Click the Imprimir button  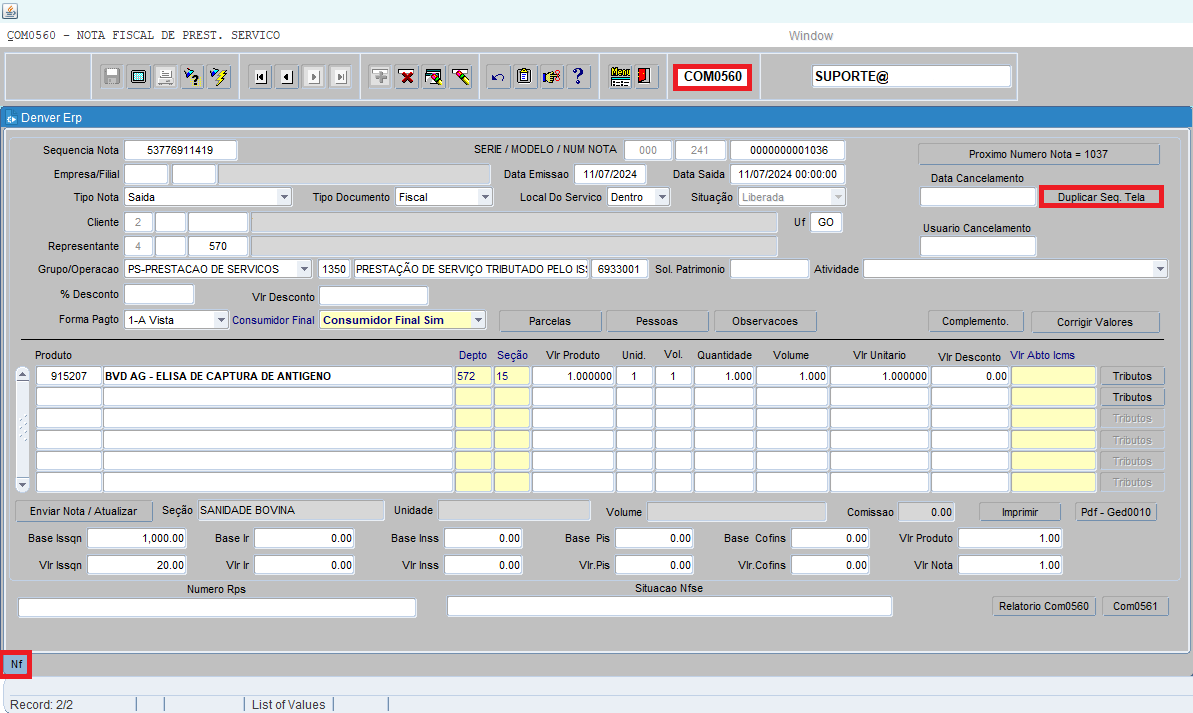1020,512
